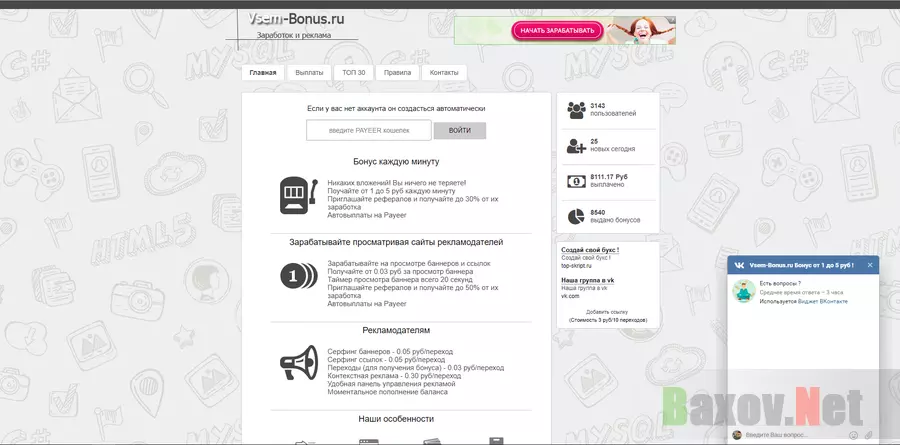900x445 pixels.
Task: Click the paperclip attachment icon in chat widget
Action: pyautogui.click(x=869, y=435)
